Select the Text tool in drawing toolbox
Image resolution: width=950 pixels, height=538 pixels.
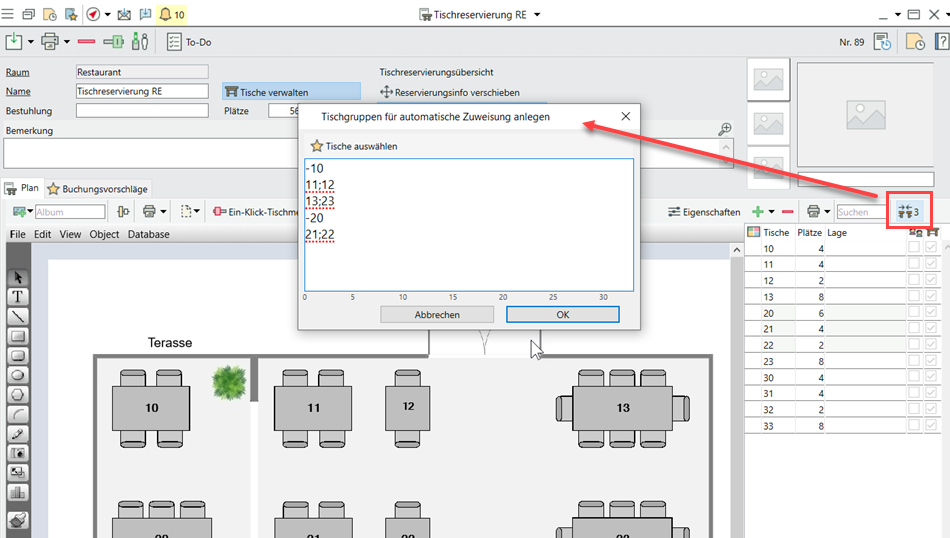point(18,297)
